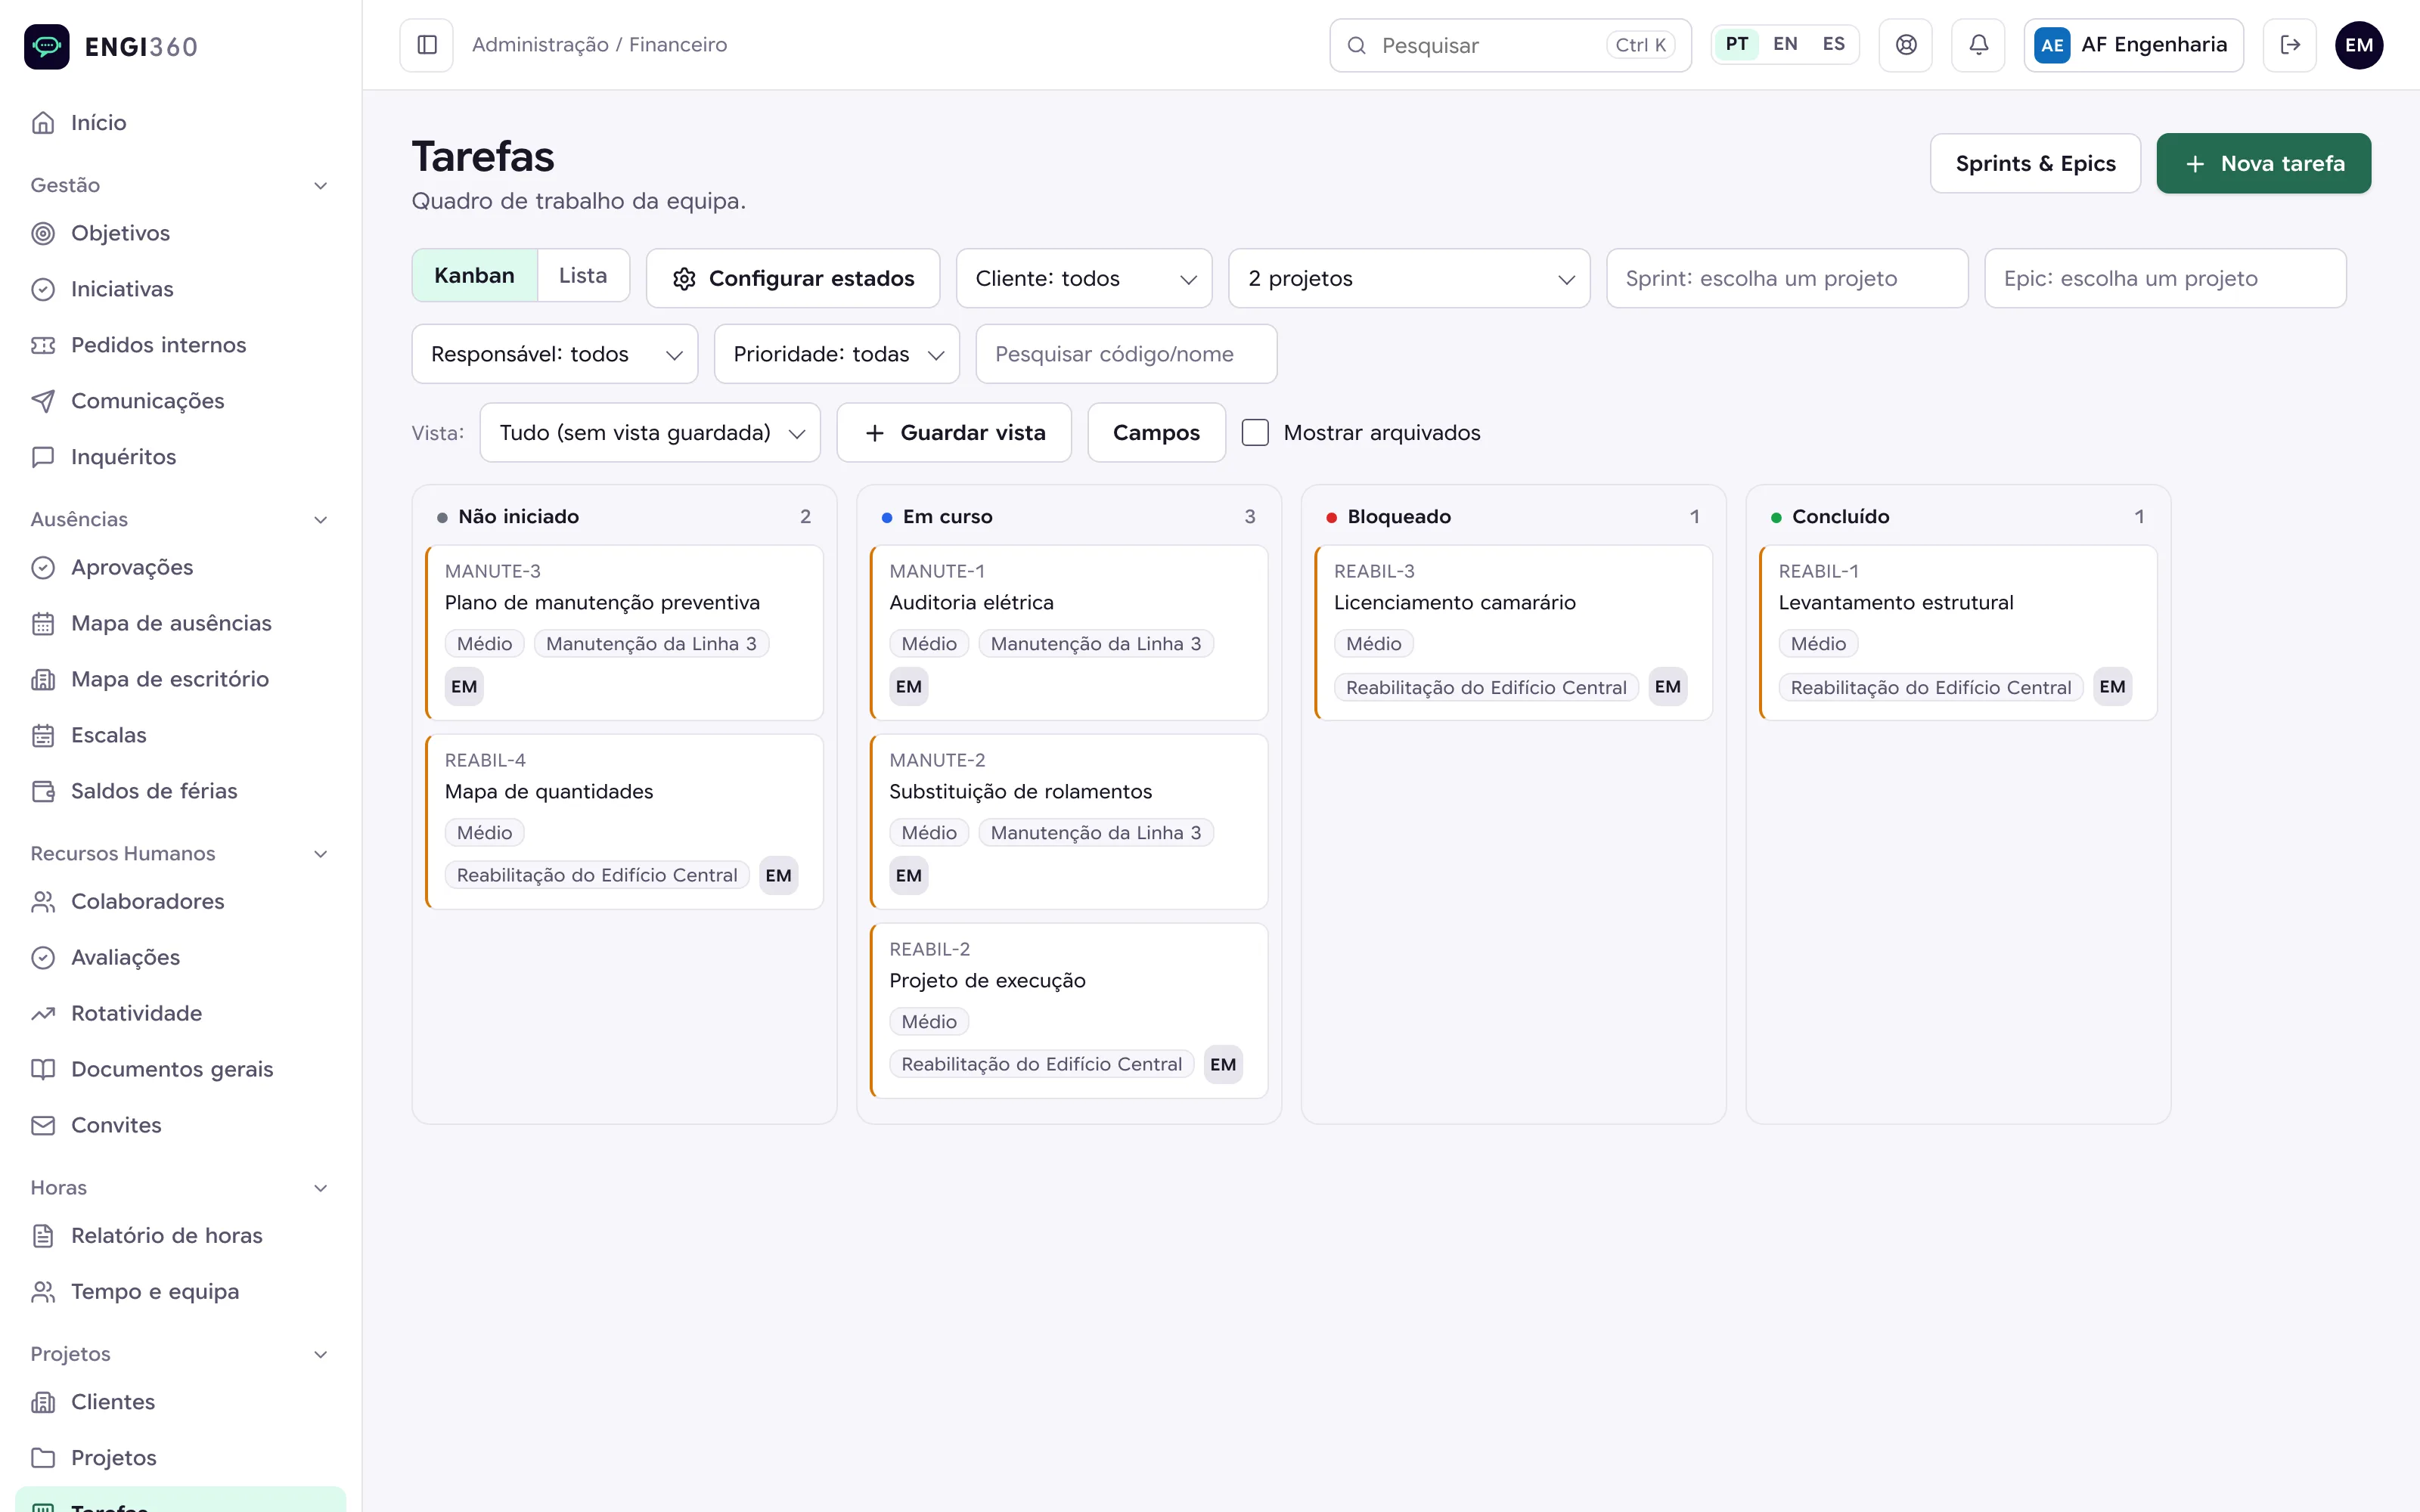Open Rotatividade trend icon

tap(43, 1013)
